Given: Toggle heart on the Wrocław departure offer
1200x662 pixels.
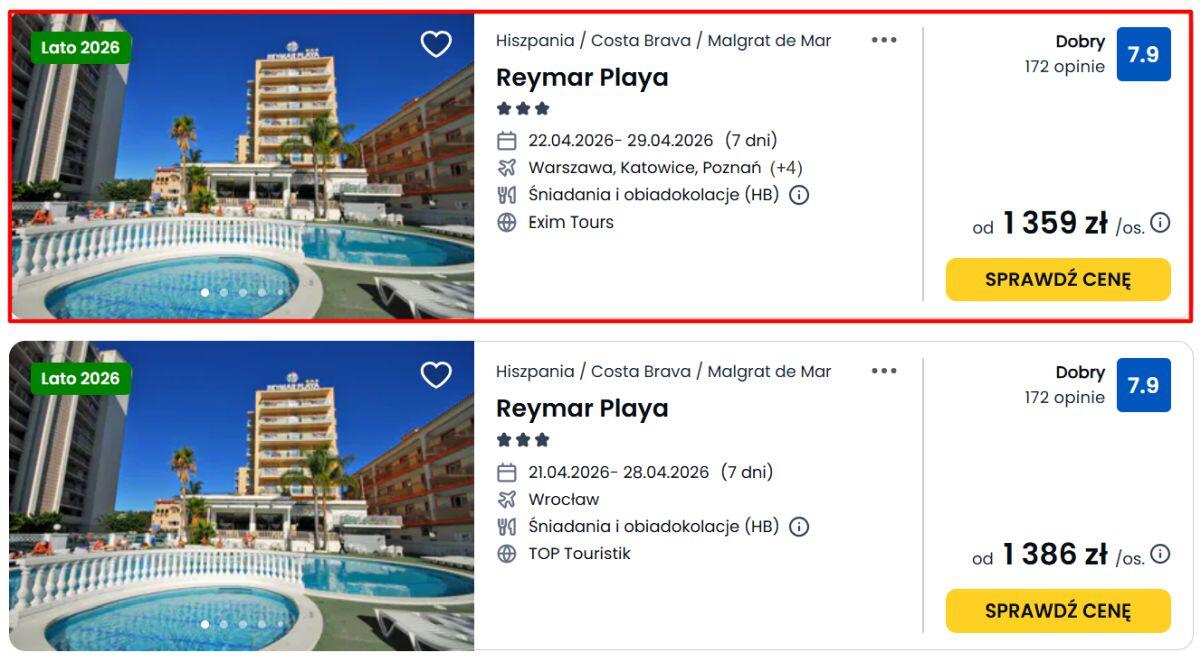Looking at the screenshot, I should click(x=436, y=375).
